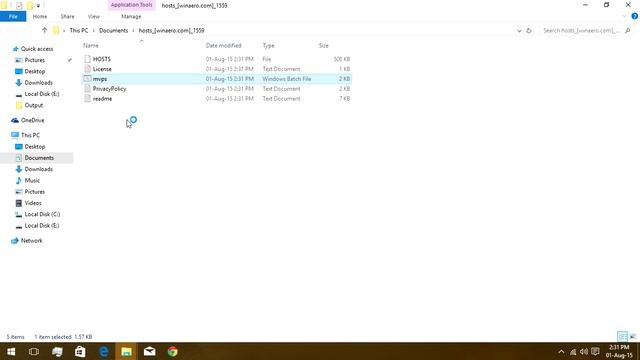This screenshot has width=640, height=360.
Task: Select the readme document icon
Action: (x=87, y=98)
